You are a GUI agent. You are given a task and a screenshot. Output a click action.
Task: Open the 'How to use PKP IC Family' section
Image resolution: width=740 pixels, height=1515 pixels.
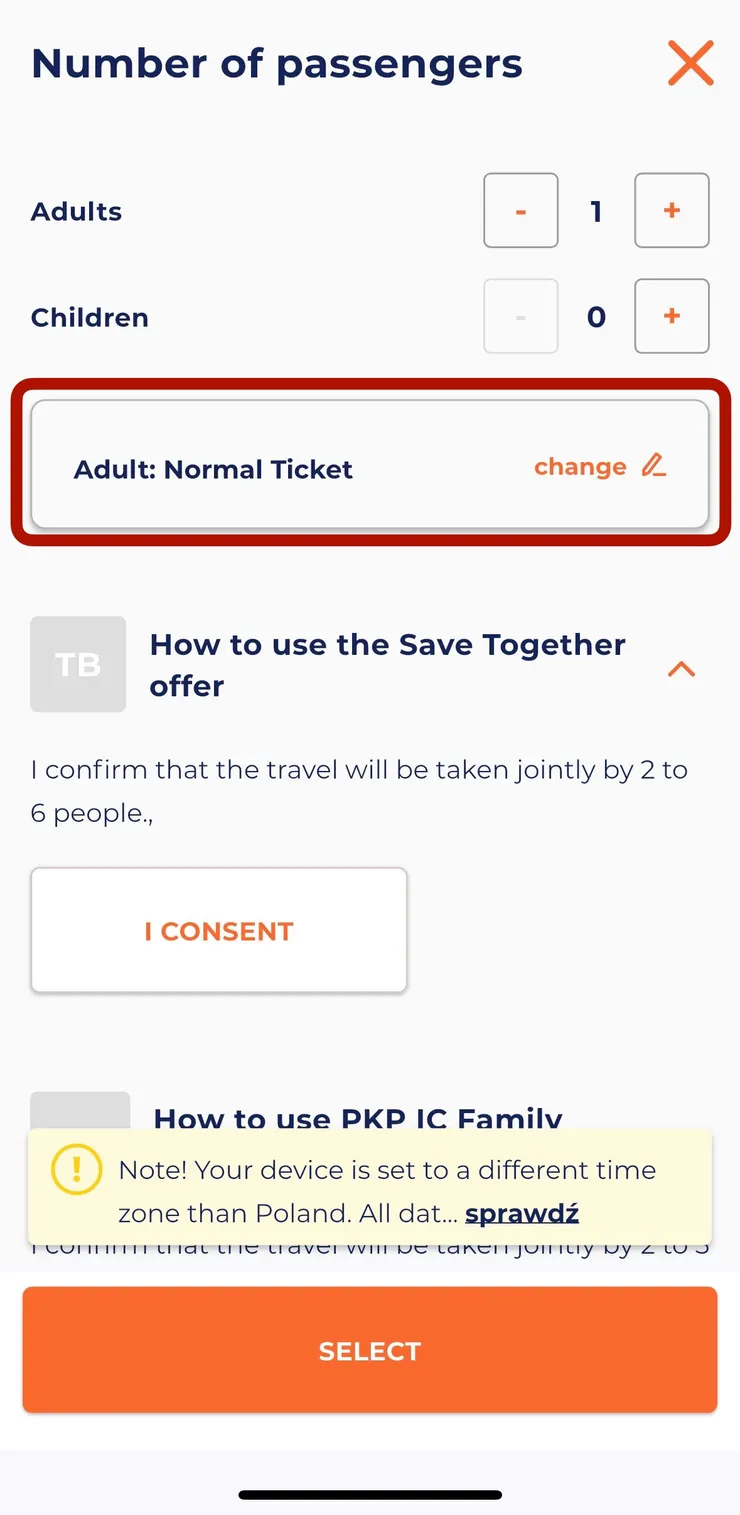coord(358,1117)
